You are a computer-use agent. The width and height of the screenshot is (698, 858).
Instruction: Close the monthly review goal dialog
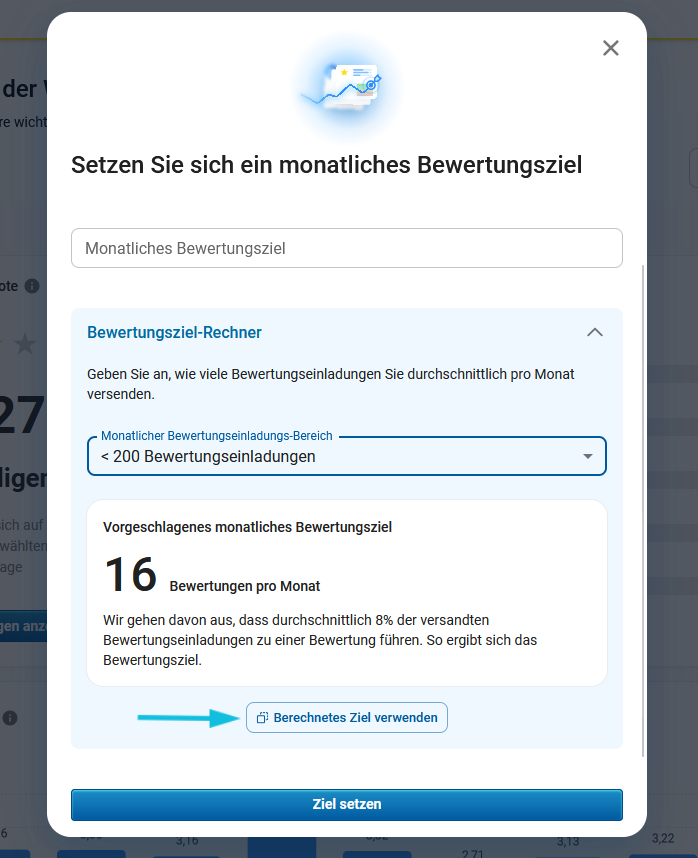pos(610,48)
